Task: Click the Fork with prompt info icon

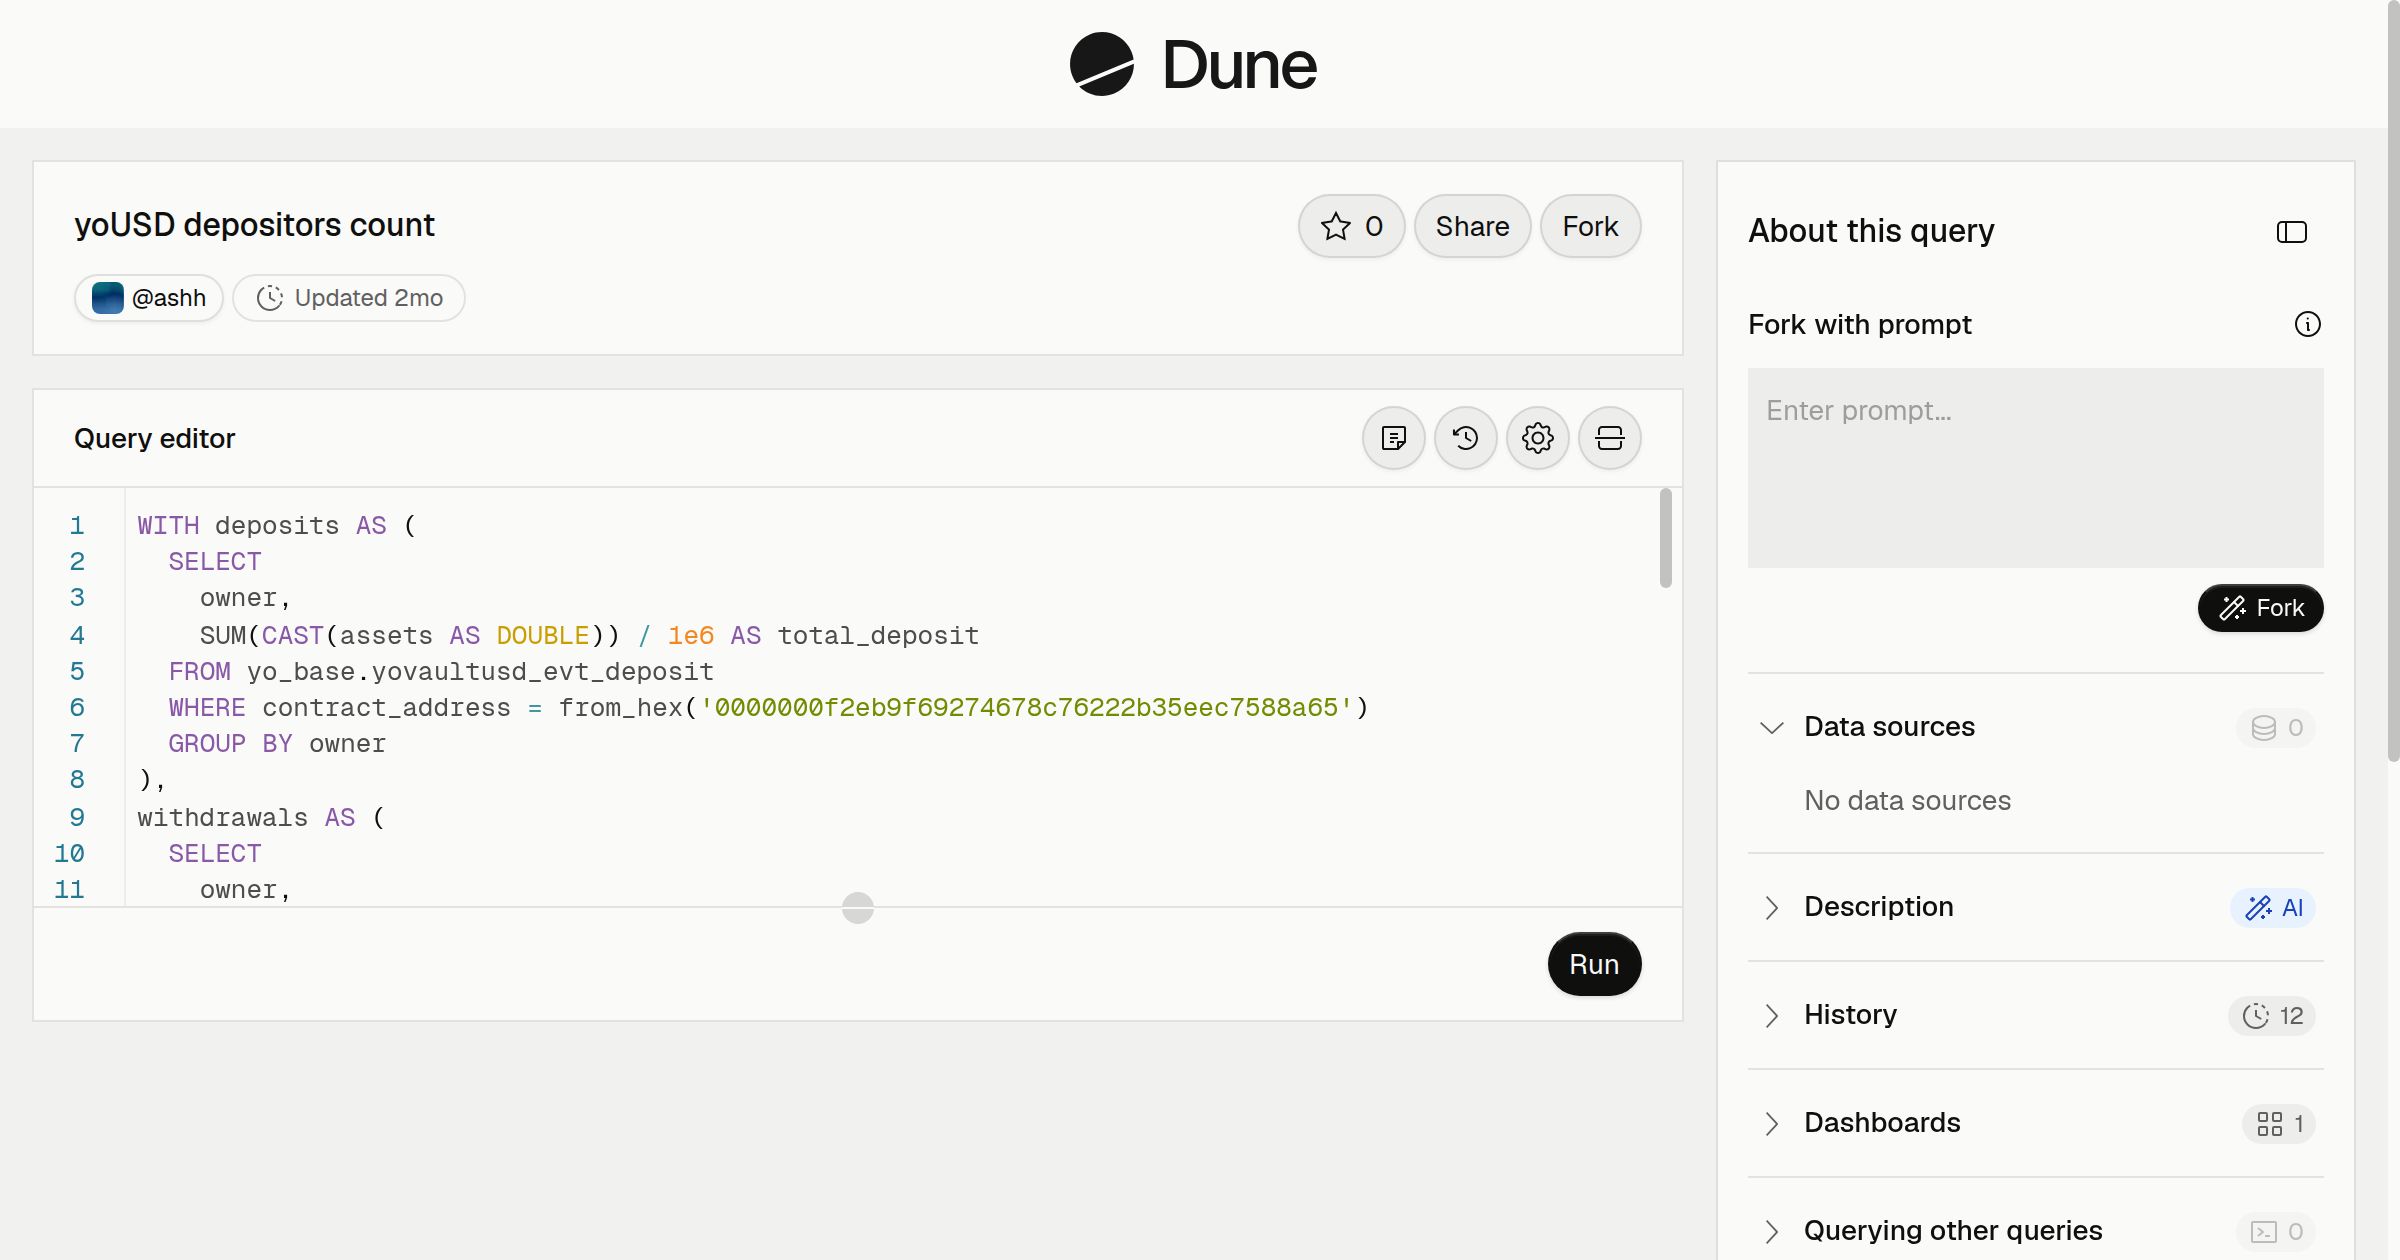Action: 2307,324
